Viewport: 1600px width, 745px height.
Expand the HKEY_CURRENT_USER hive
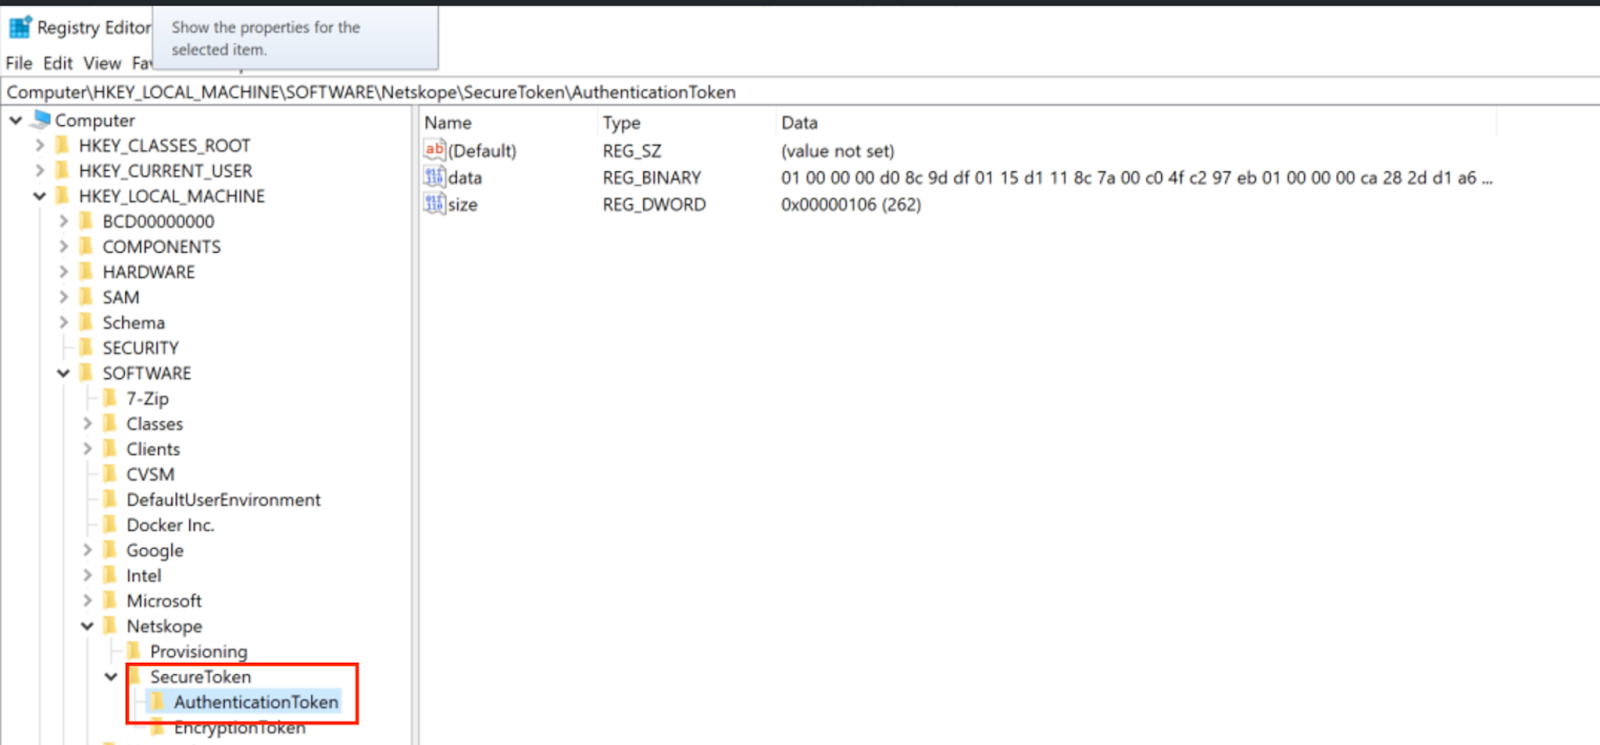[x=40, y=171]
